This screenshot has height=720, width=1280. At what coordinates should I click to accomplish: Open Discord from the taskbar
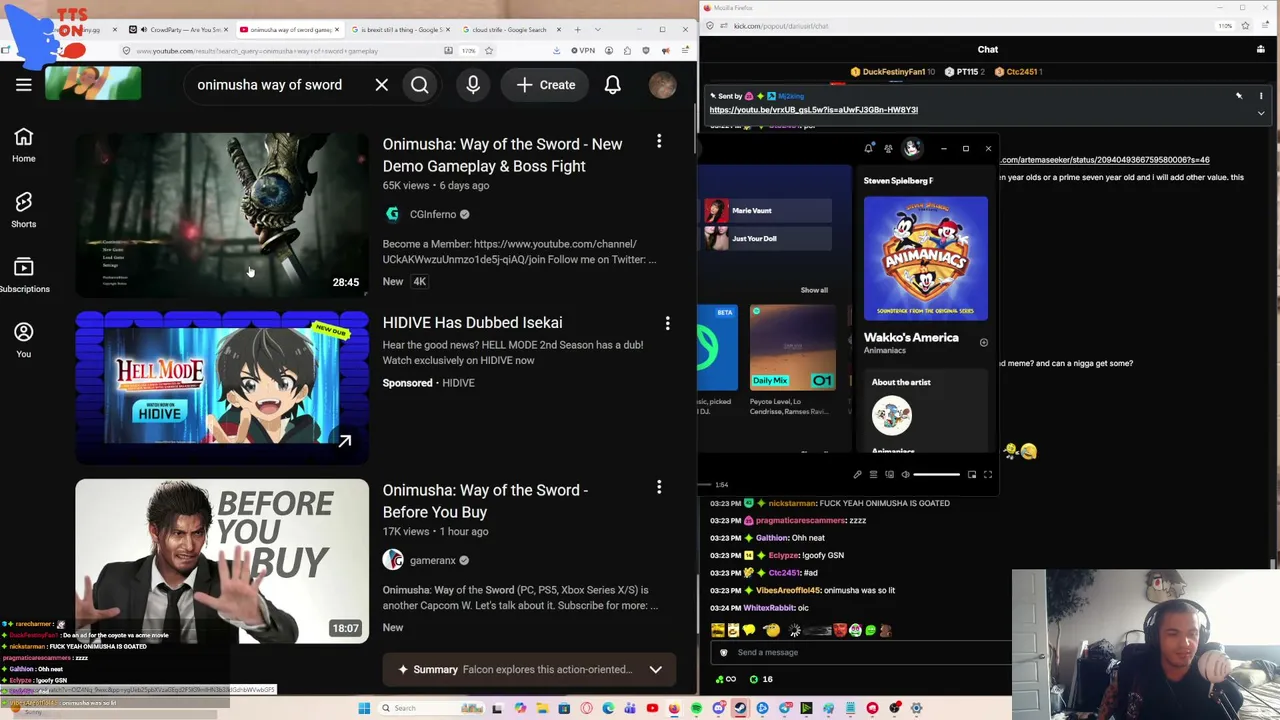click(x=718, y=708)
